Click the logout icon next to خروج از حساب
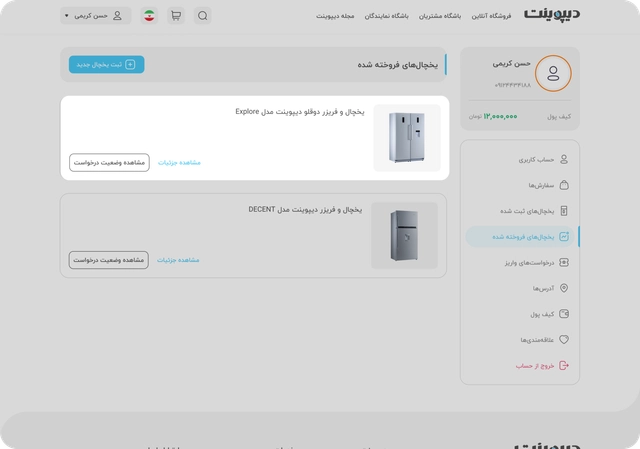 pos(564,365)
